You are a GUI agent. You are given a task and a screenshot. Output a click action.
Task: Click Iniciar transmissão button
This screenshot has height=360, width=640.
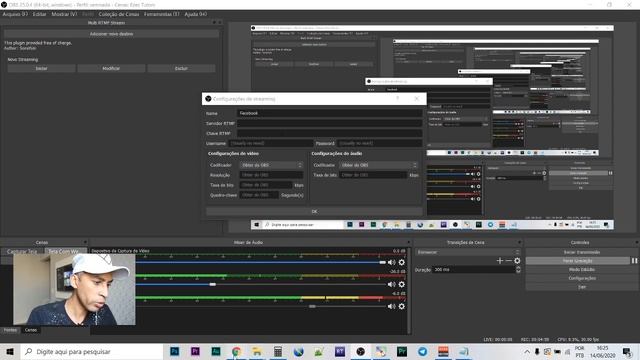(x=582, y=252)
